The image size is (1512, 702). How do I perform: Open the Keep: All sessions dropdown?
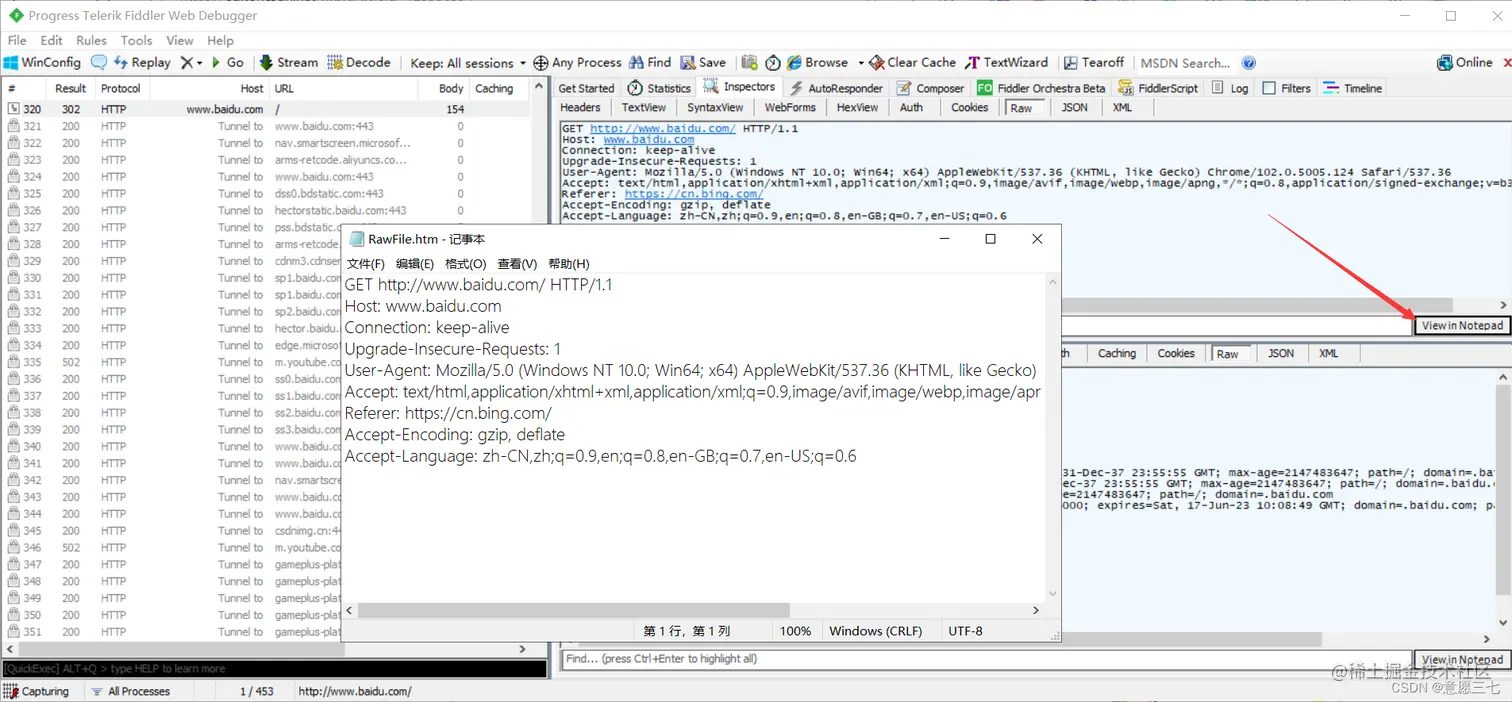click(468, 63)
